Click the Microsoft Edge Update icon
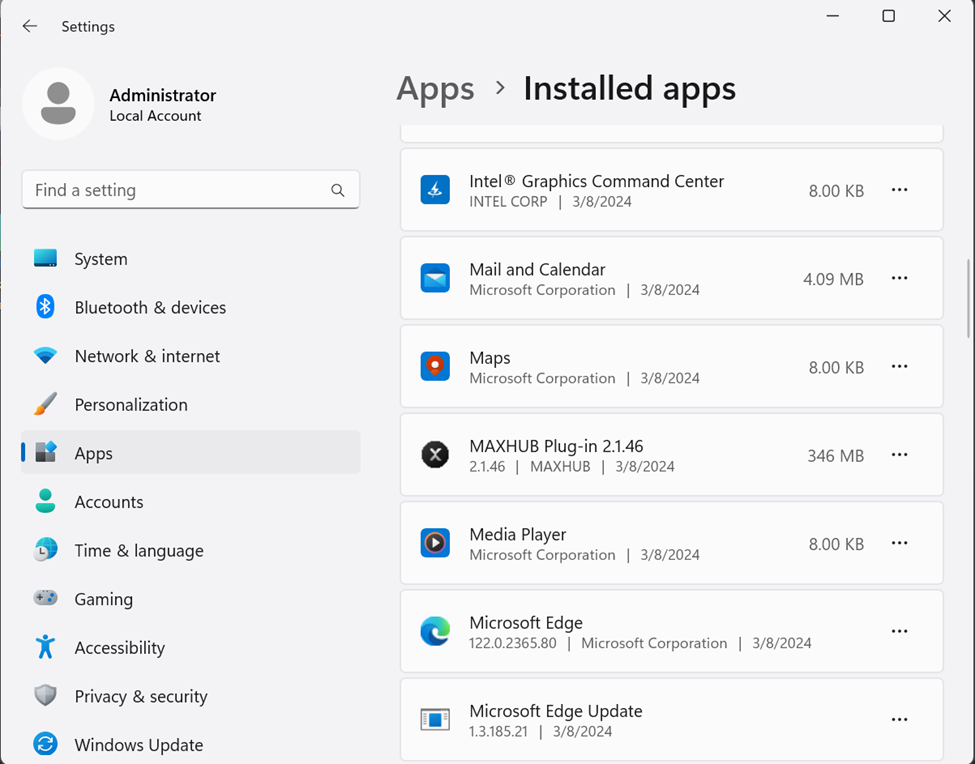 pyautogui.click(x=435, y=720)
